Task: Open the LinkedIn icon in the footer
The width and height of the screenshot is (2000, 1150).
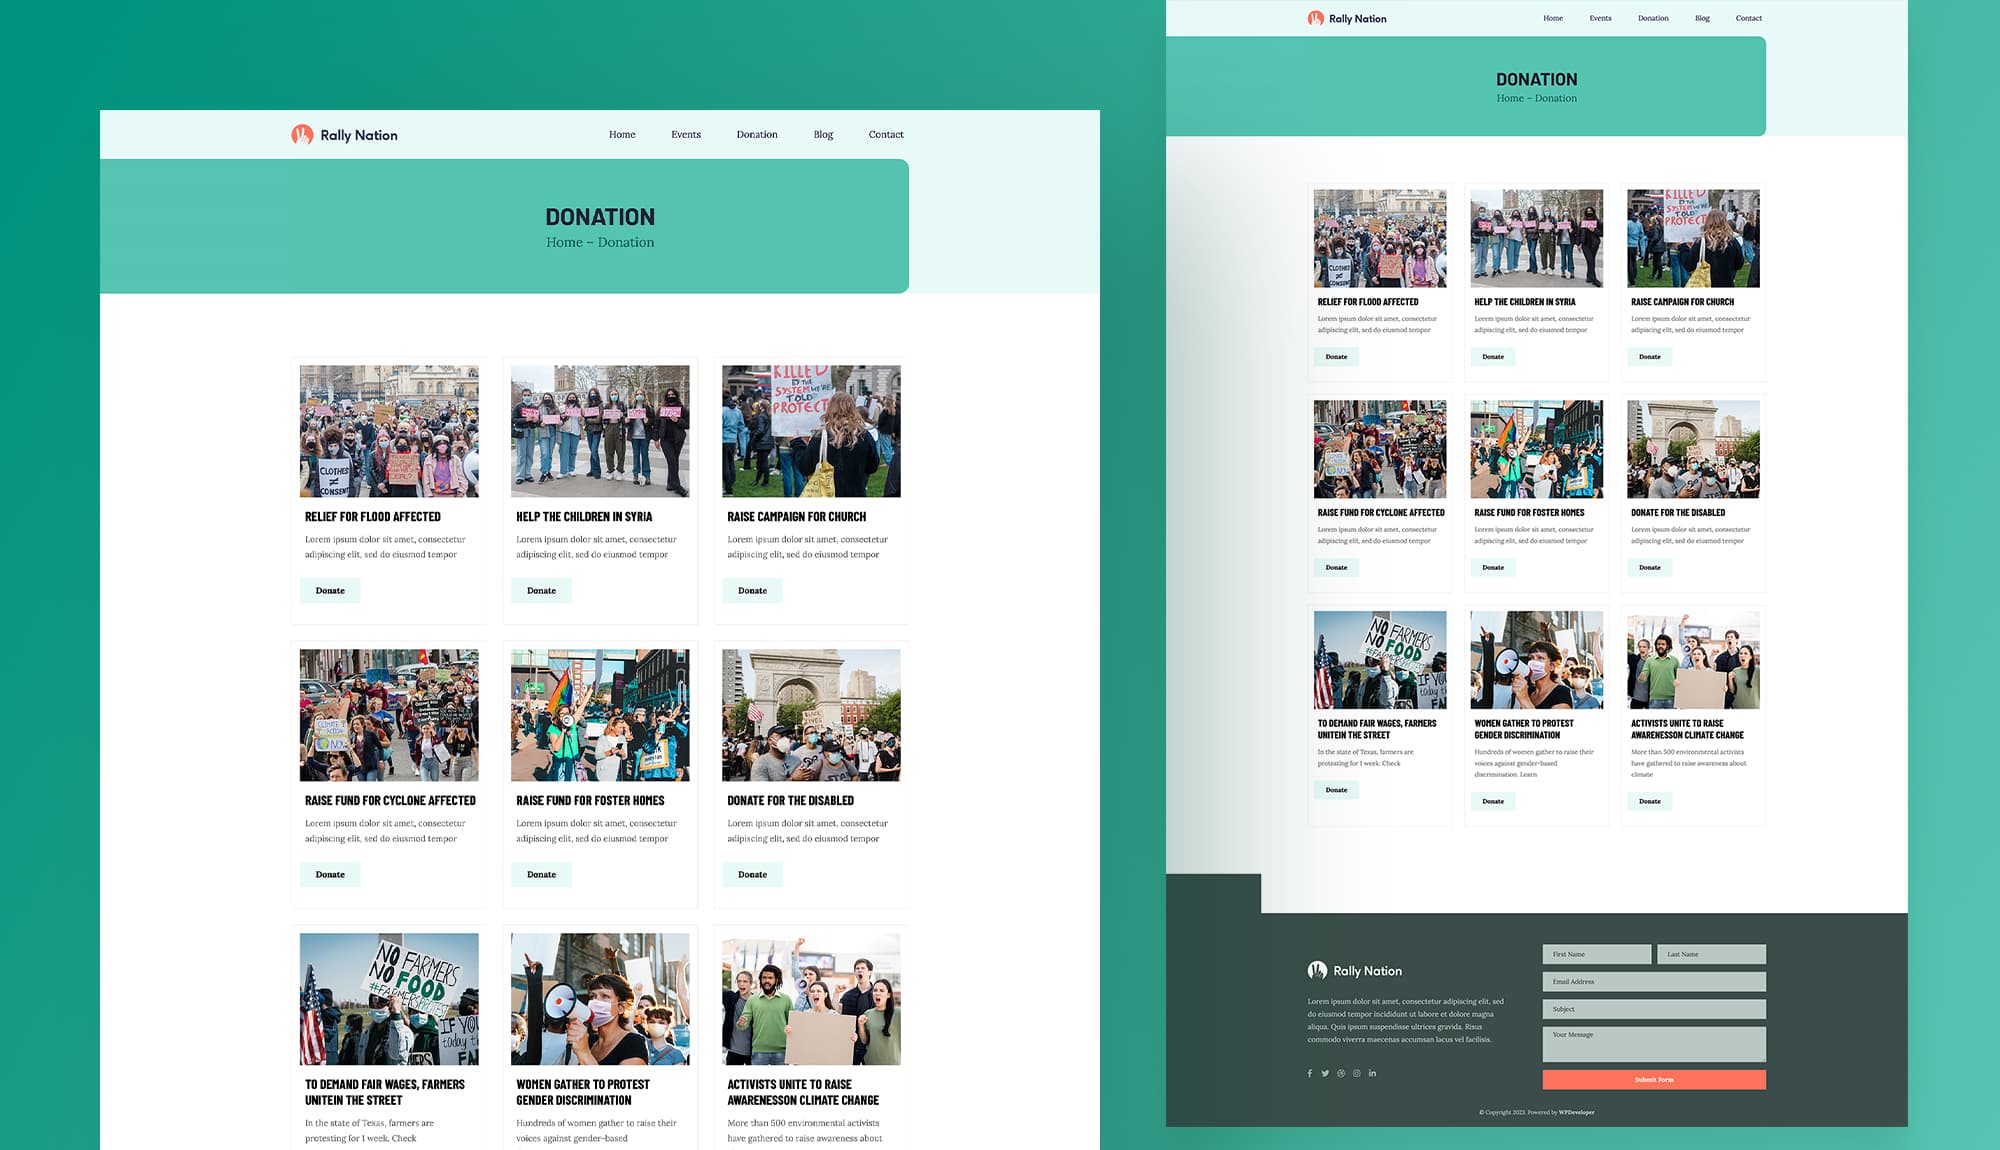Action: (x=1372, y=1072)
